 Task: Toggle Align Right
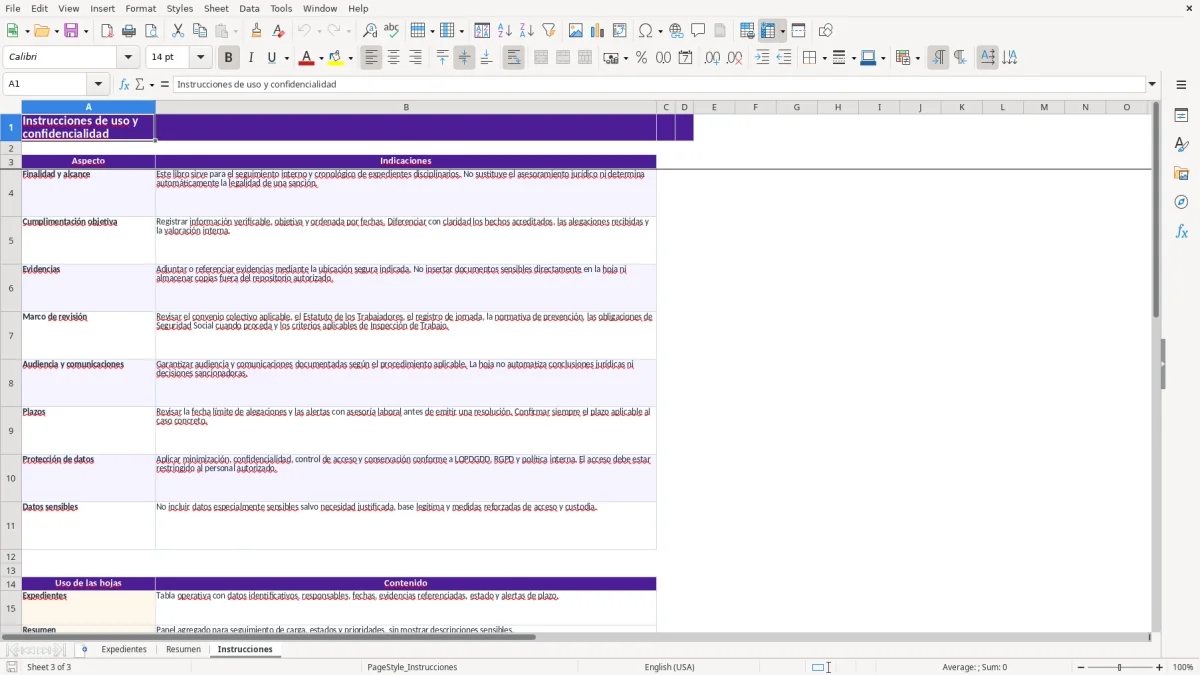pos(415,58)
